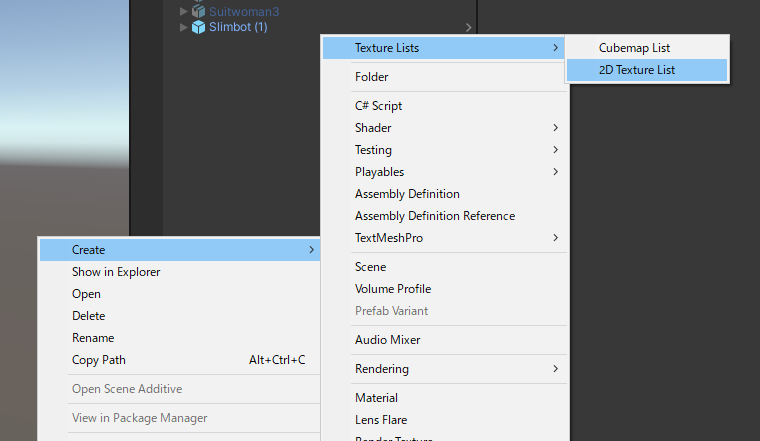Select Suitwoman3 in the hierarchy
Viewport: 760px width, 441px height.
[244, 11]
